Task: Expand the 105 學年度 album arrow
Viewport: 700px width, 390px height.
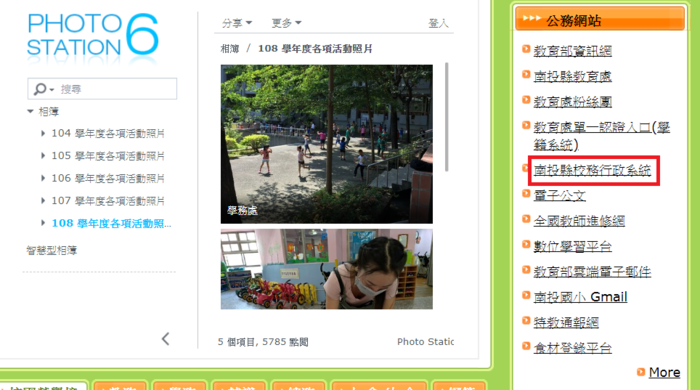Action: coord(43,156)
